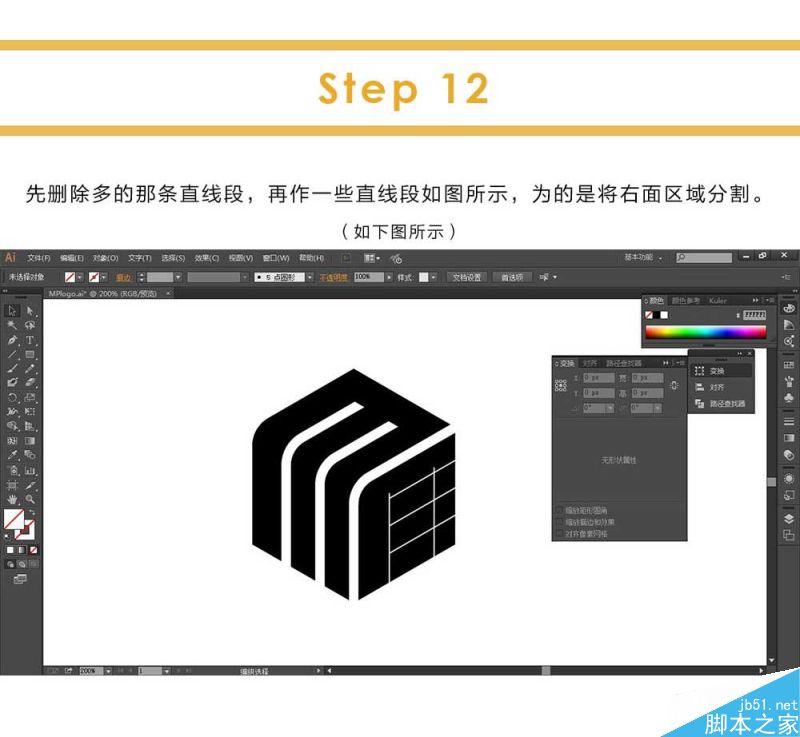The height and width of the screenshot is (737, 800).
Task: Switch to the Kuler tab
Action: (x=717, y=300)
